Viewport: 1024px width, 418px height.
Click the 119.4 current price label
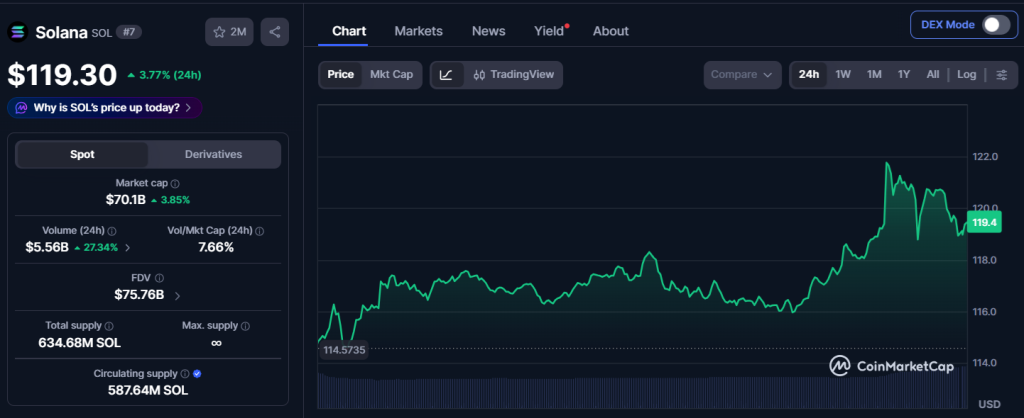[x=984, y=223]
